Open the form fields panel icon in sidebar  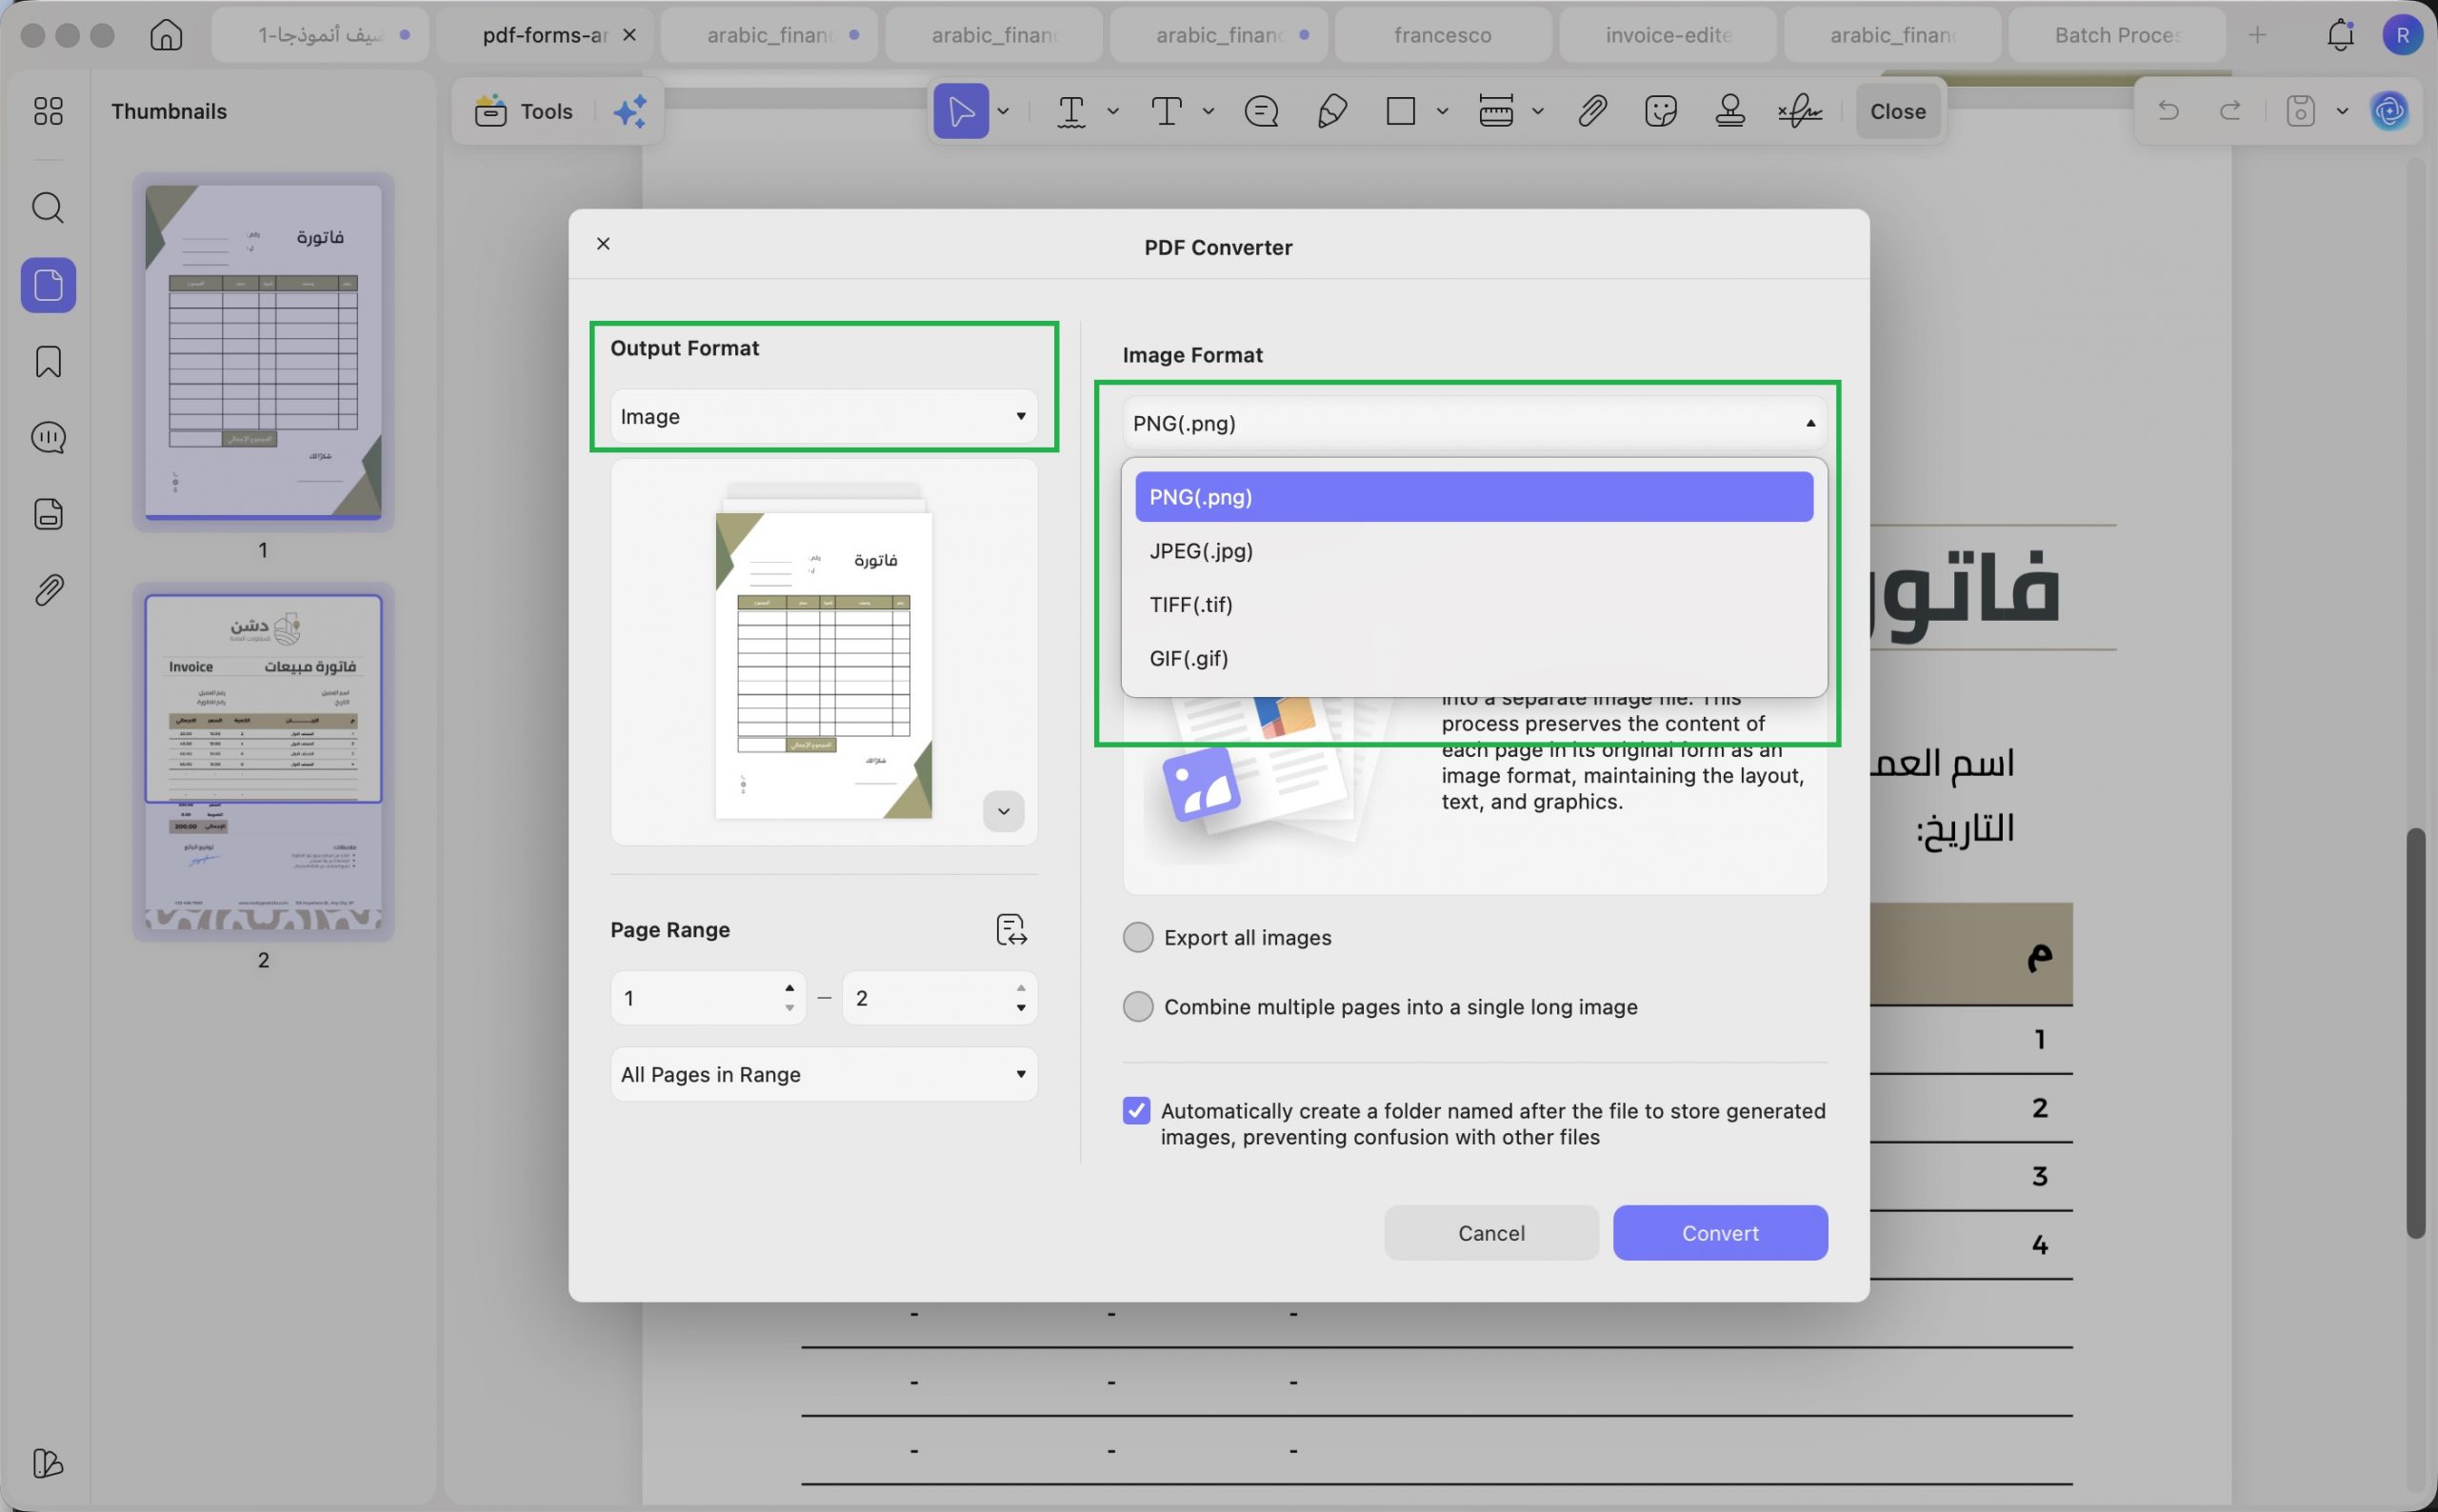[x=48, y=513]
